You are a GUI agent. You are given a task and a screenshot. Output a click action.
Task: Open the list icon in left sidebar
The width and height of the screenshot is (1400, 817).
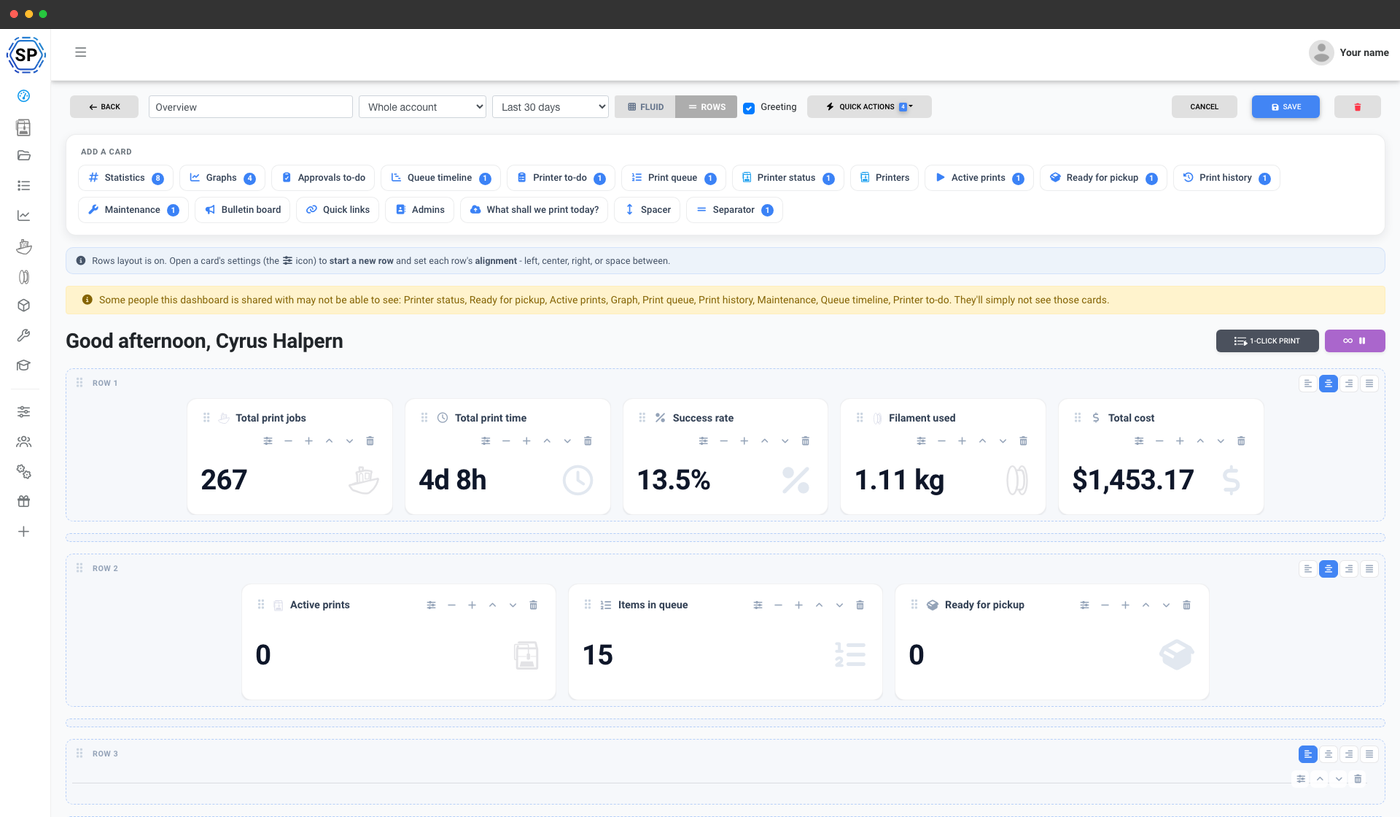24,185
